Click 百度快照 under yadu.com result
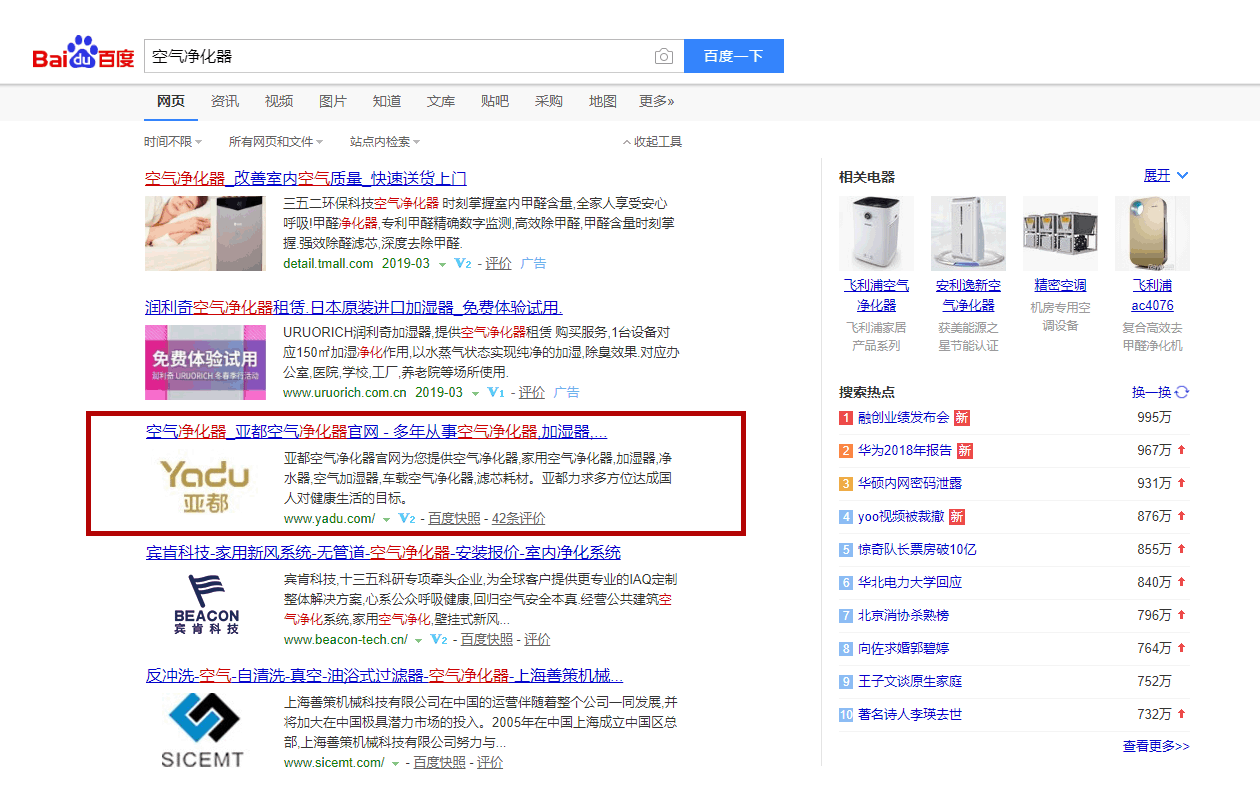Viewport: 1260px width, 809px height. pyautogui.click(x=454, y=519)
